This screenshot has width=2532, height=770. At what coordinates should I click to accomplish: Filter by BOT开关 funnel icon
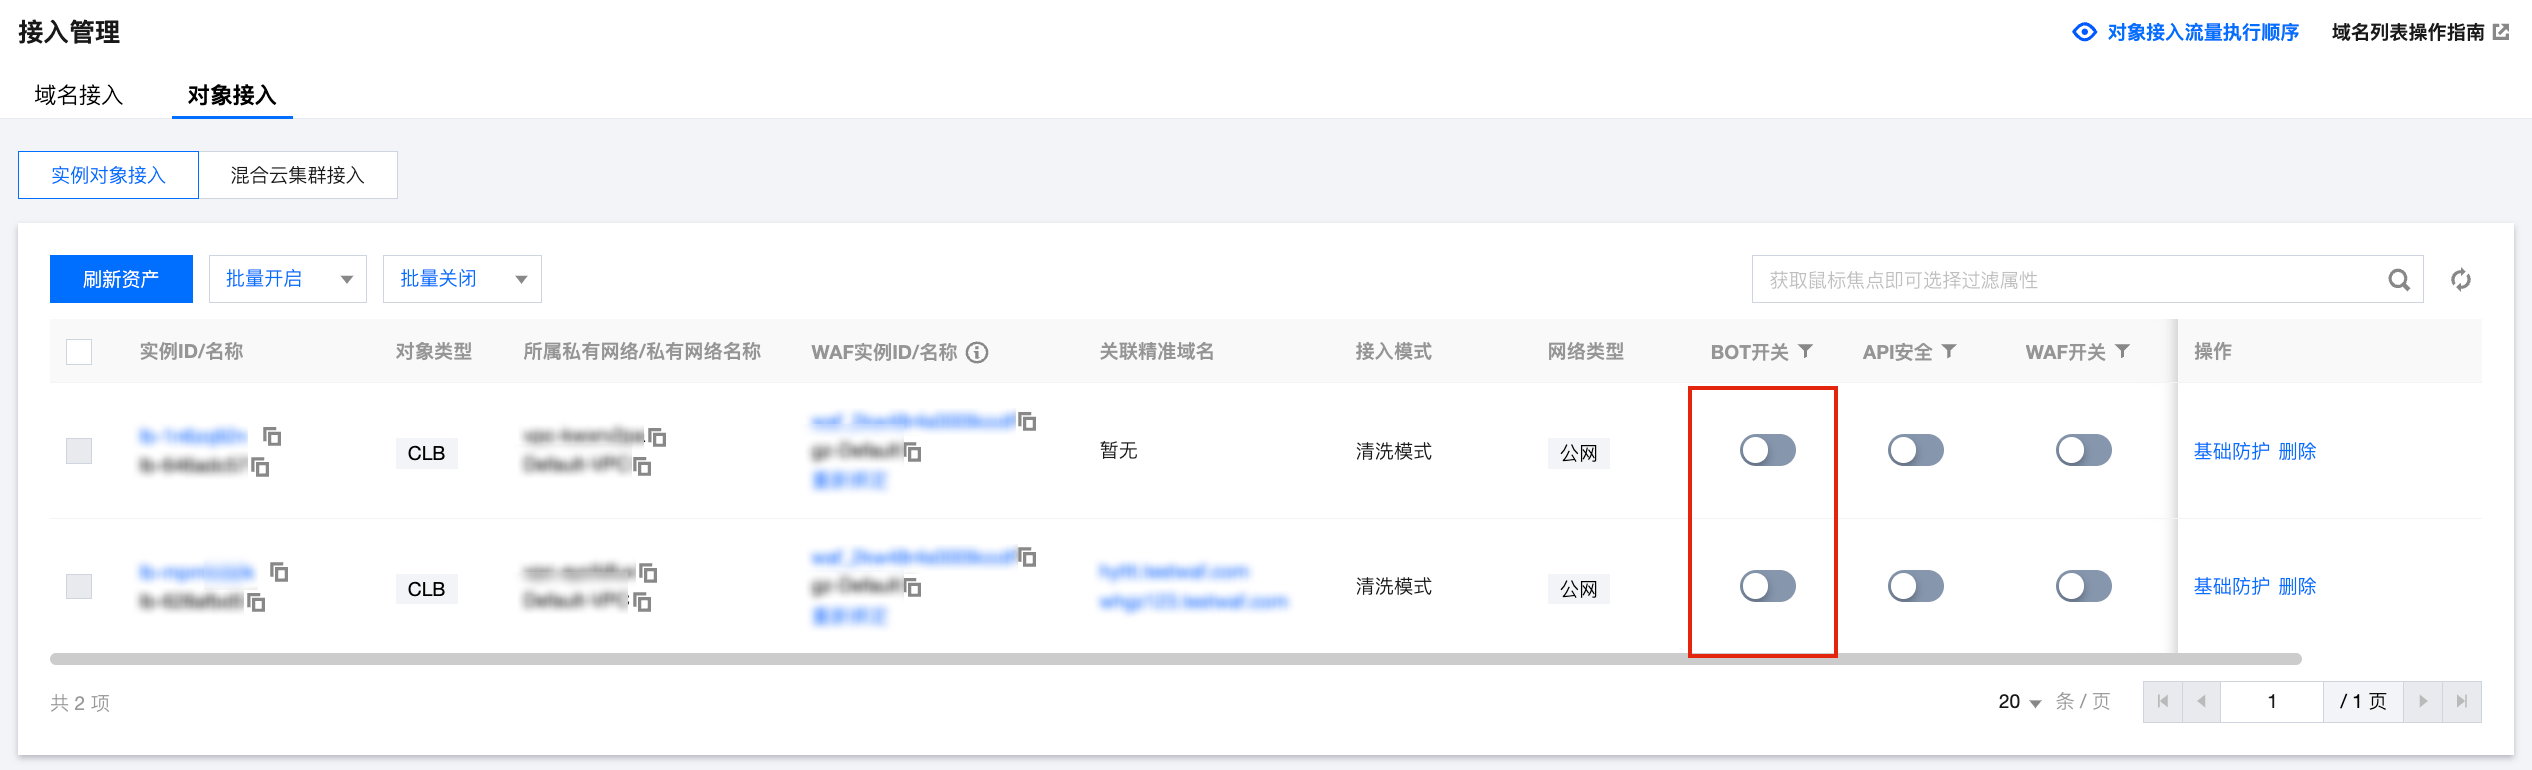pyautogui.click(x=1805, y=351)
